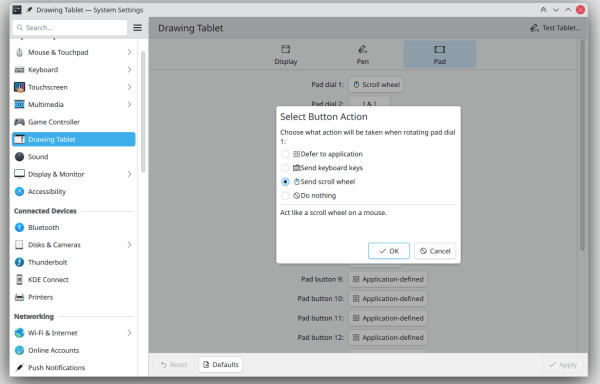Click the Printers icon

coord(19,297)
